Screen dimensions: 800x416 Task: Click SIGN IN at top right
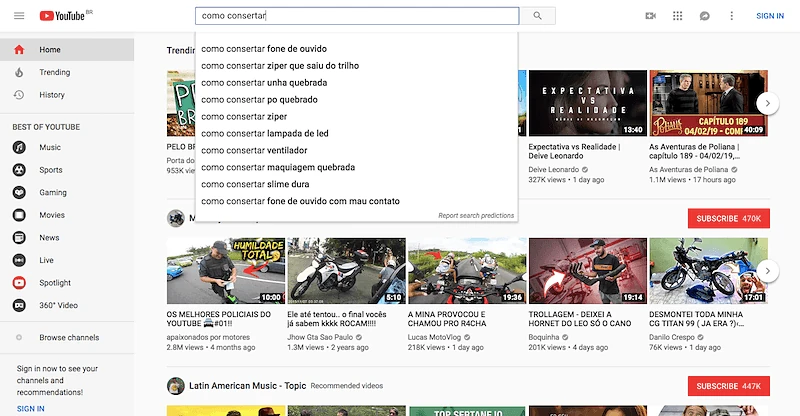[x=770, y=16]
